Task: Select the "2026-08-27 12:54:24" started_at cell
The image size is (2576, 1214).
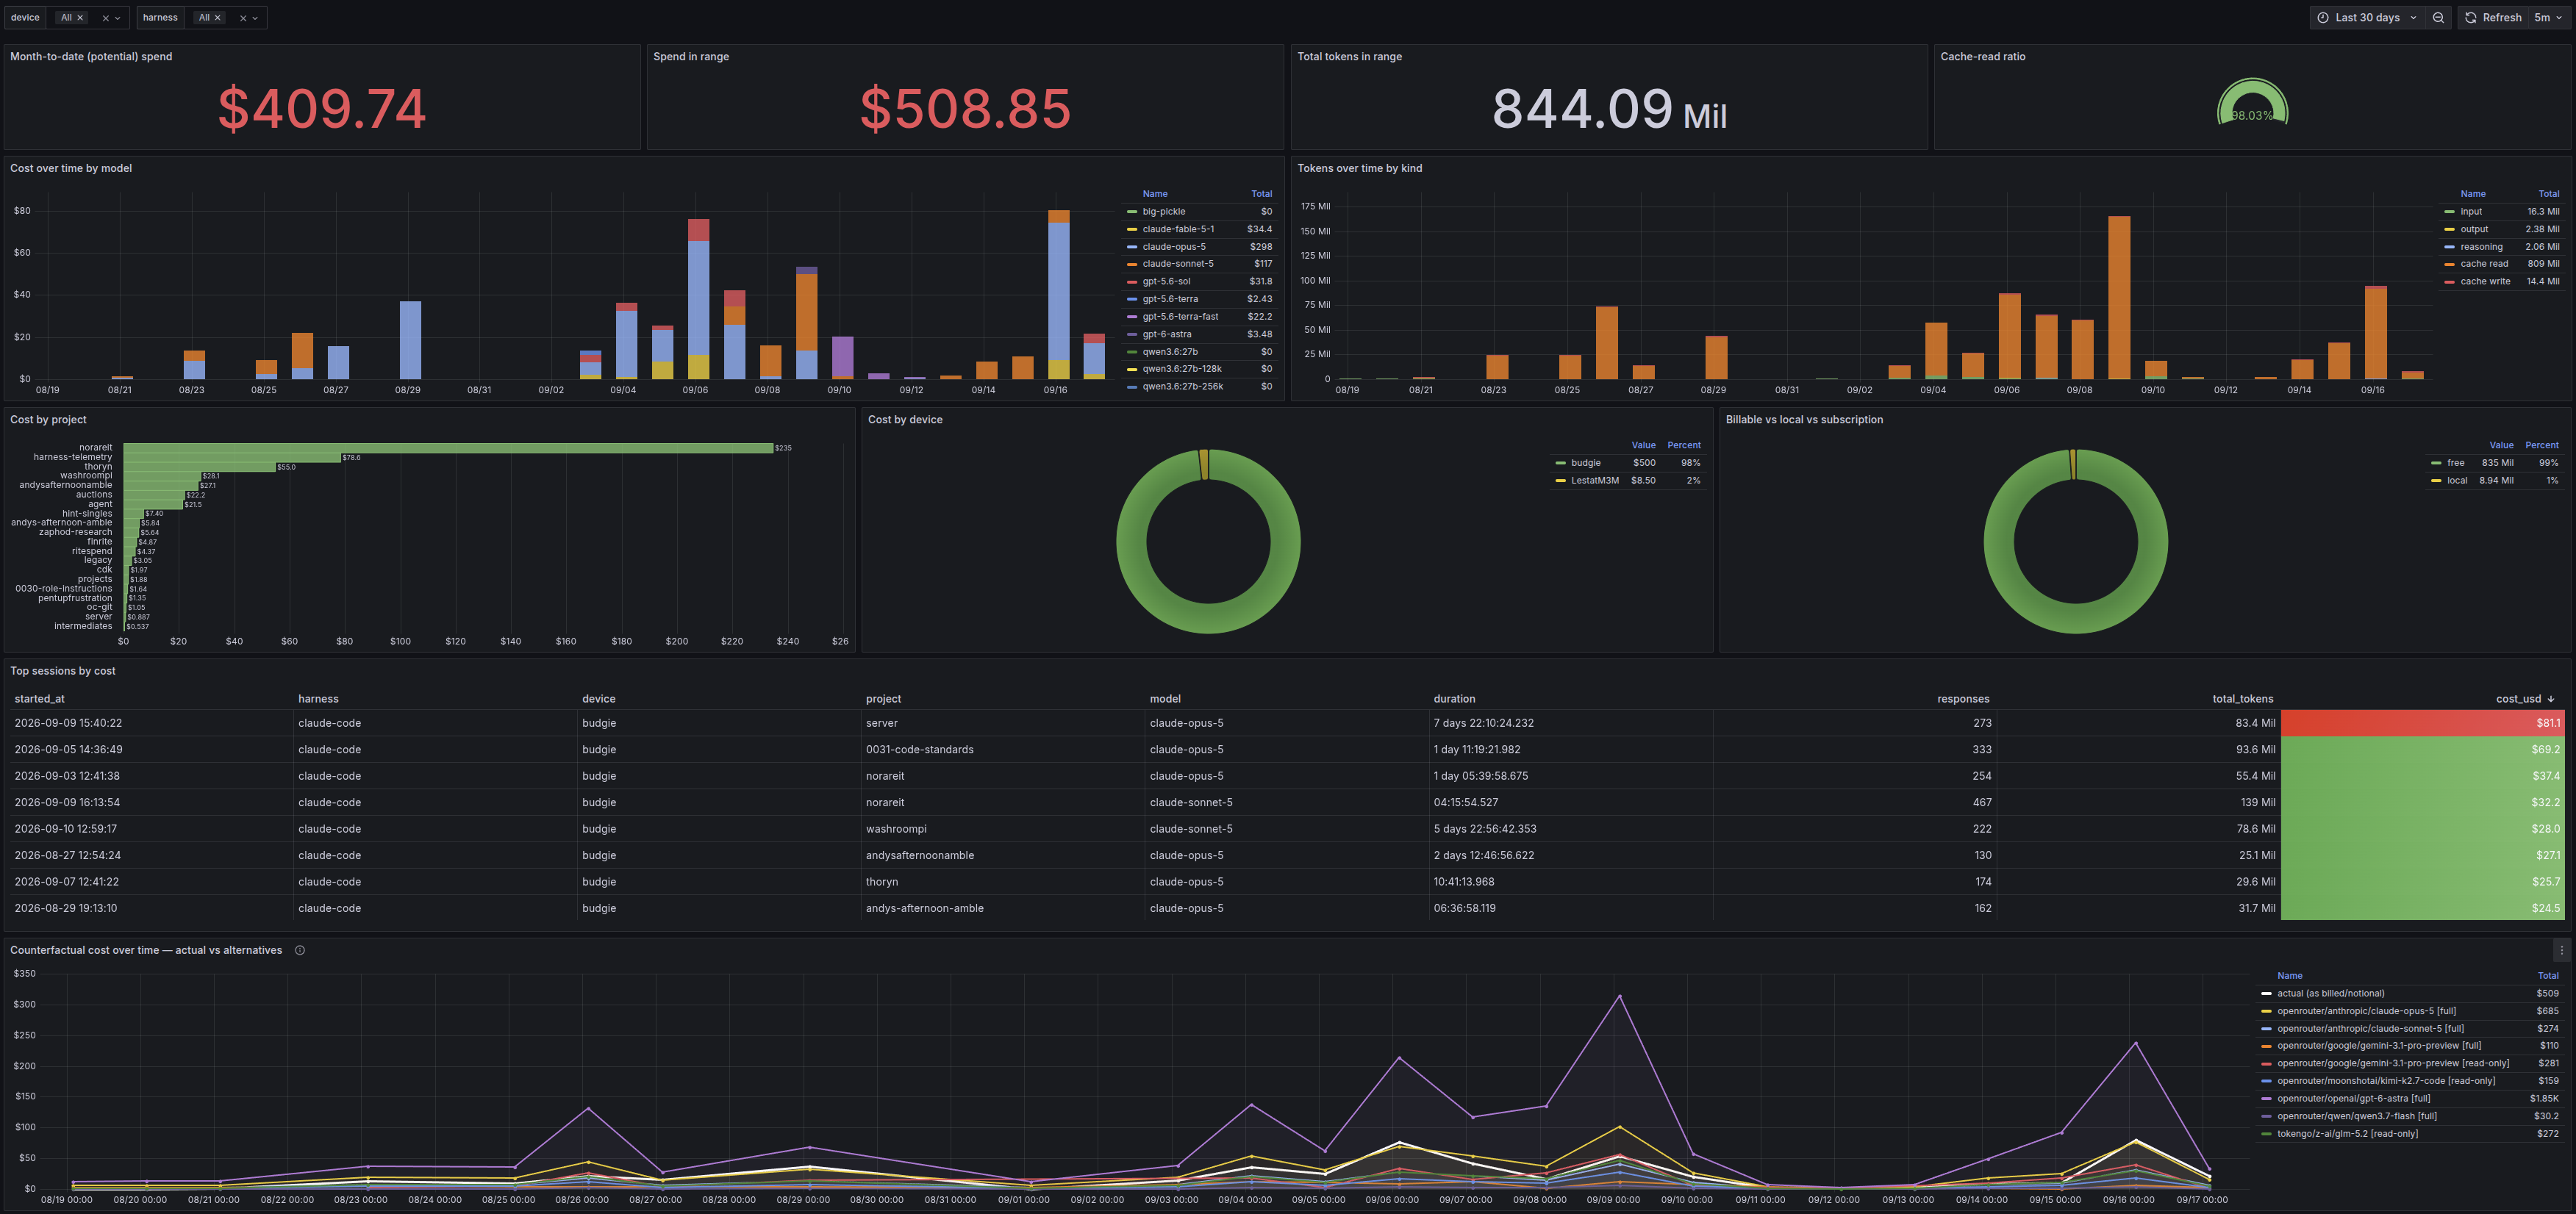Action: pos(152,855)
